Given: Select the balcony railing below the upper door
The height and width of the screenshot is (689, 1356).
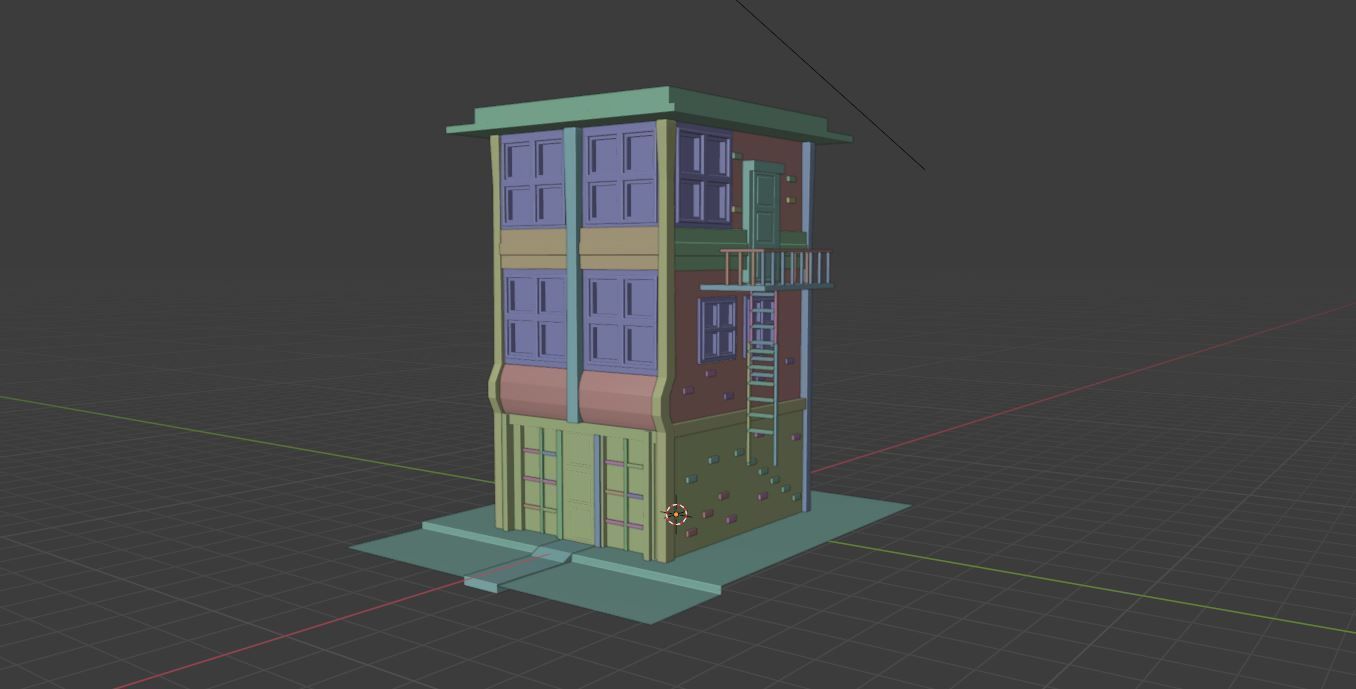Looking at the screenshot, I should (778, 268).
